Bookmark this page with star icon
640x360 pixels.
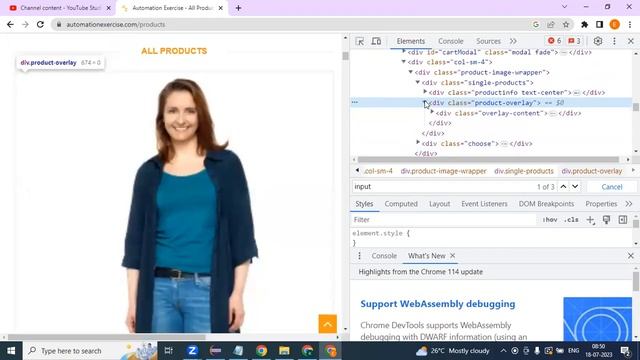[x=566, y=24]
